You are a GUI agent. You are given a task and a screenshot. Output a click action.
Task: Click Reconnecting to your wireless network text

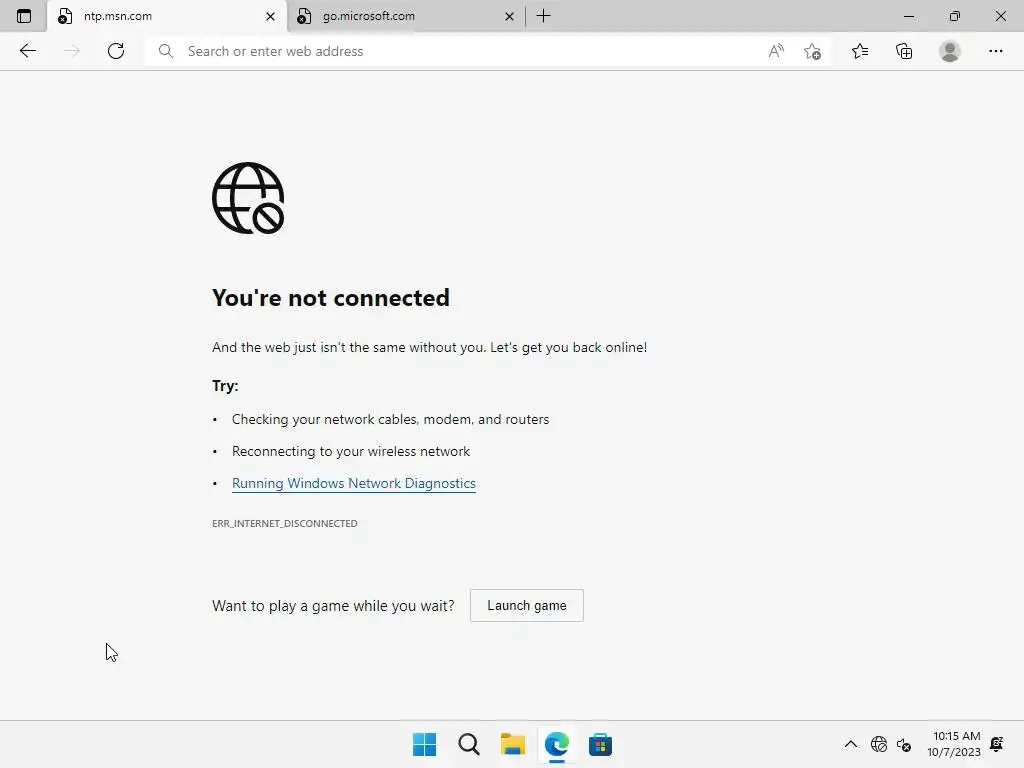351,451
